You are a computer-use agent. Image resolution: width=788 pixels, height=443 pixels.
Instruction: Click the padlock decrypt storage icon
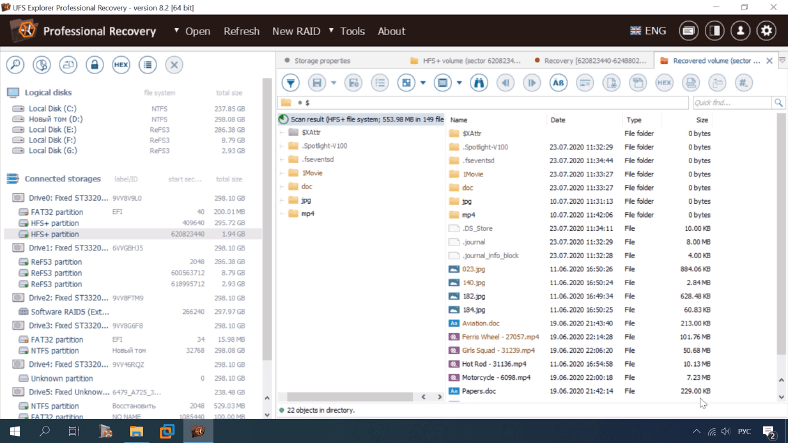(x=94, y=65)
